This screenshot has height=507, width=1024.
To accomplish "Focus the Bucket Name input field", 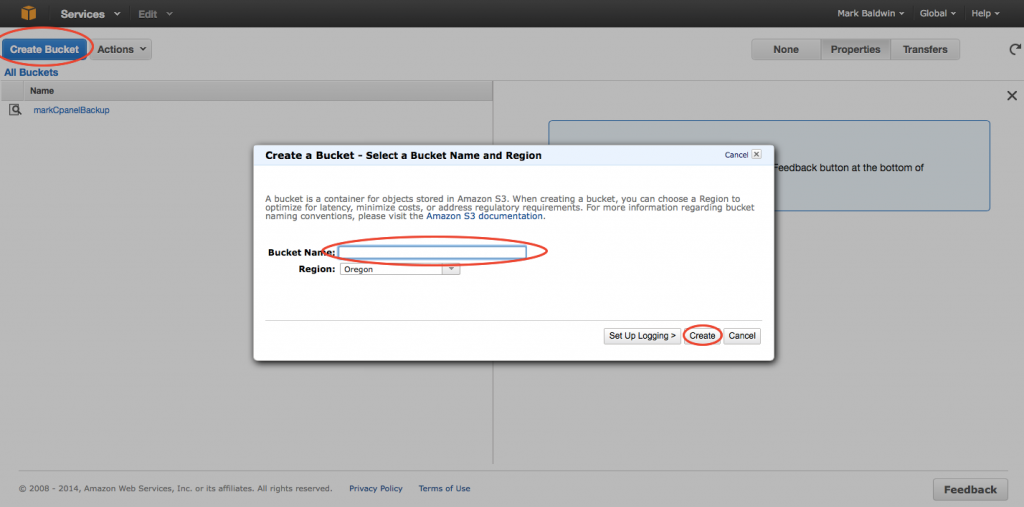I will 432,252.
